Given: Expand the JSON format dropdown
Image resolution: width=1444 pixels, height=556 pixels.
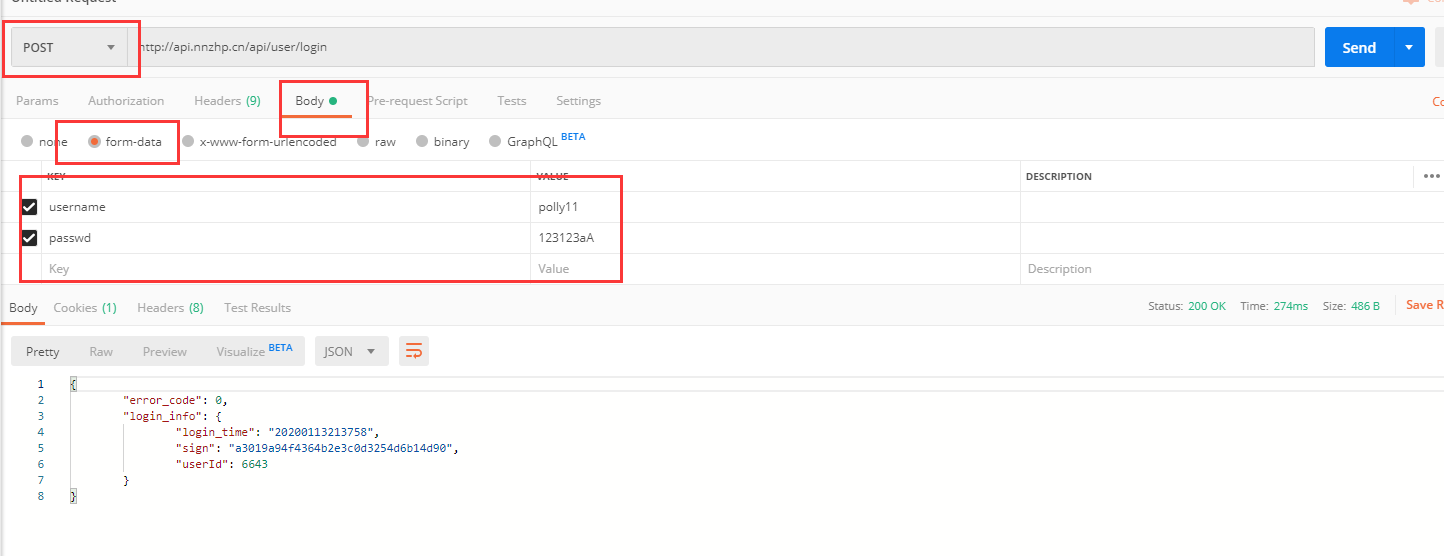Looking at the screenshot, I should pyautogui.click(x=351, y=351).
